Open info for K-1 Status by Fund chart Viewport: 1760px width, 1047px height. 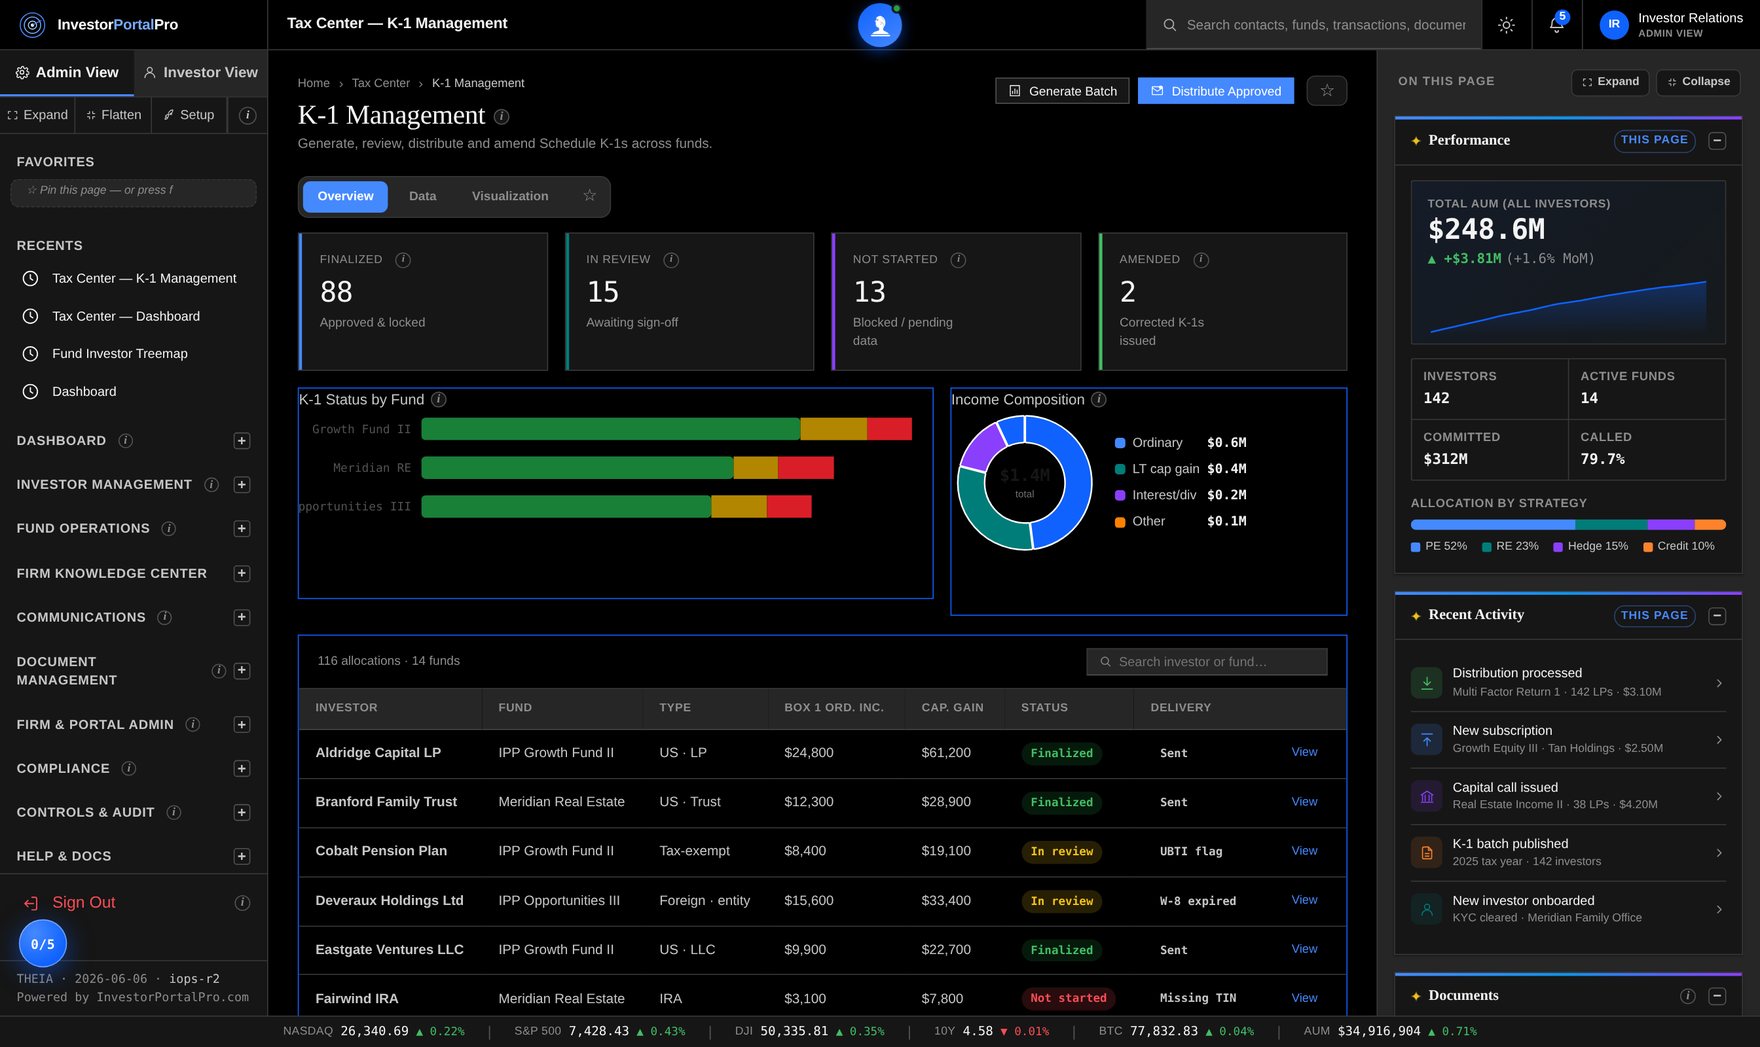click(x=439, y=400)
